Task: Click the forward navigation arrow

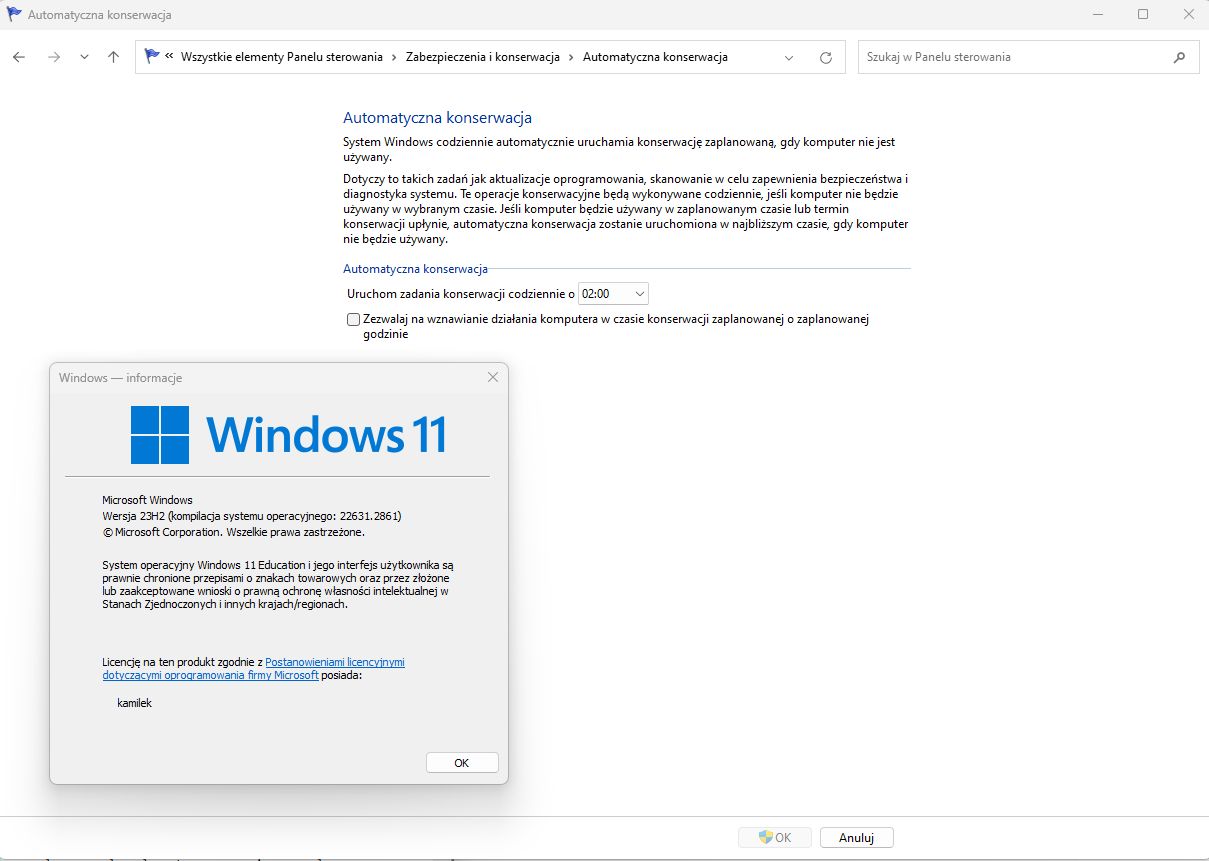Action: [53, 57]
